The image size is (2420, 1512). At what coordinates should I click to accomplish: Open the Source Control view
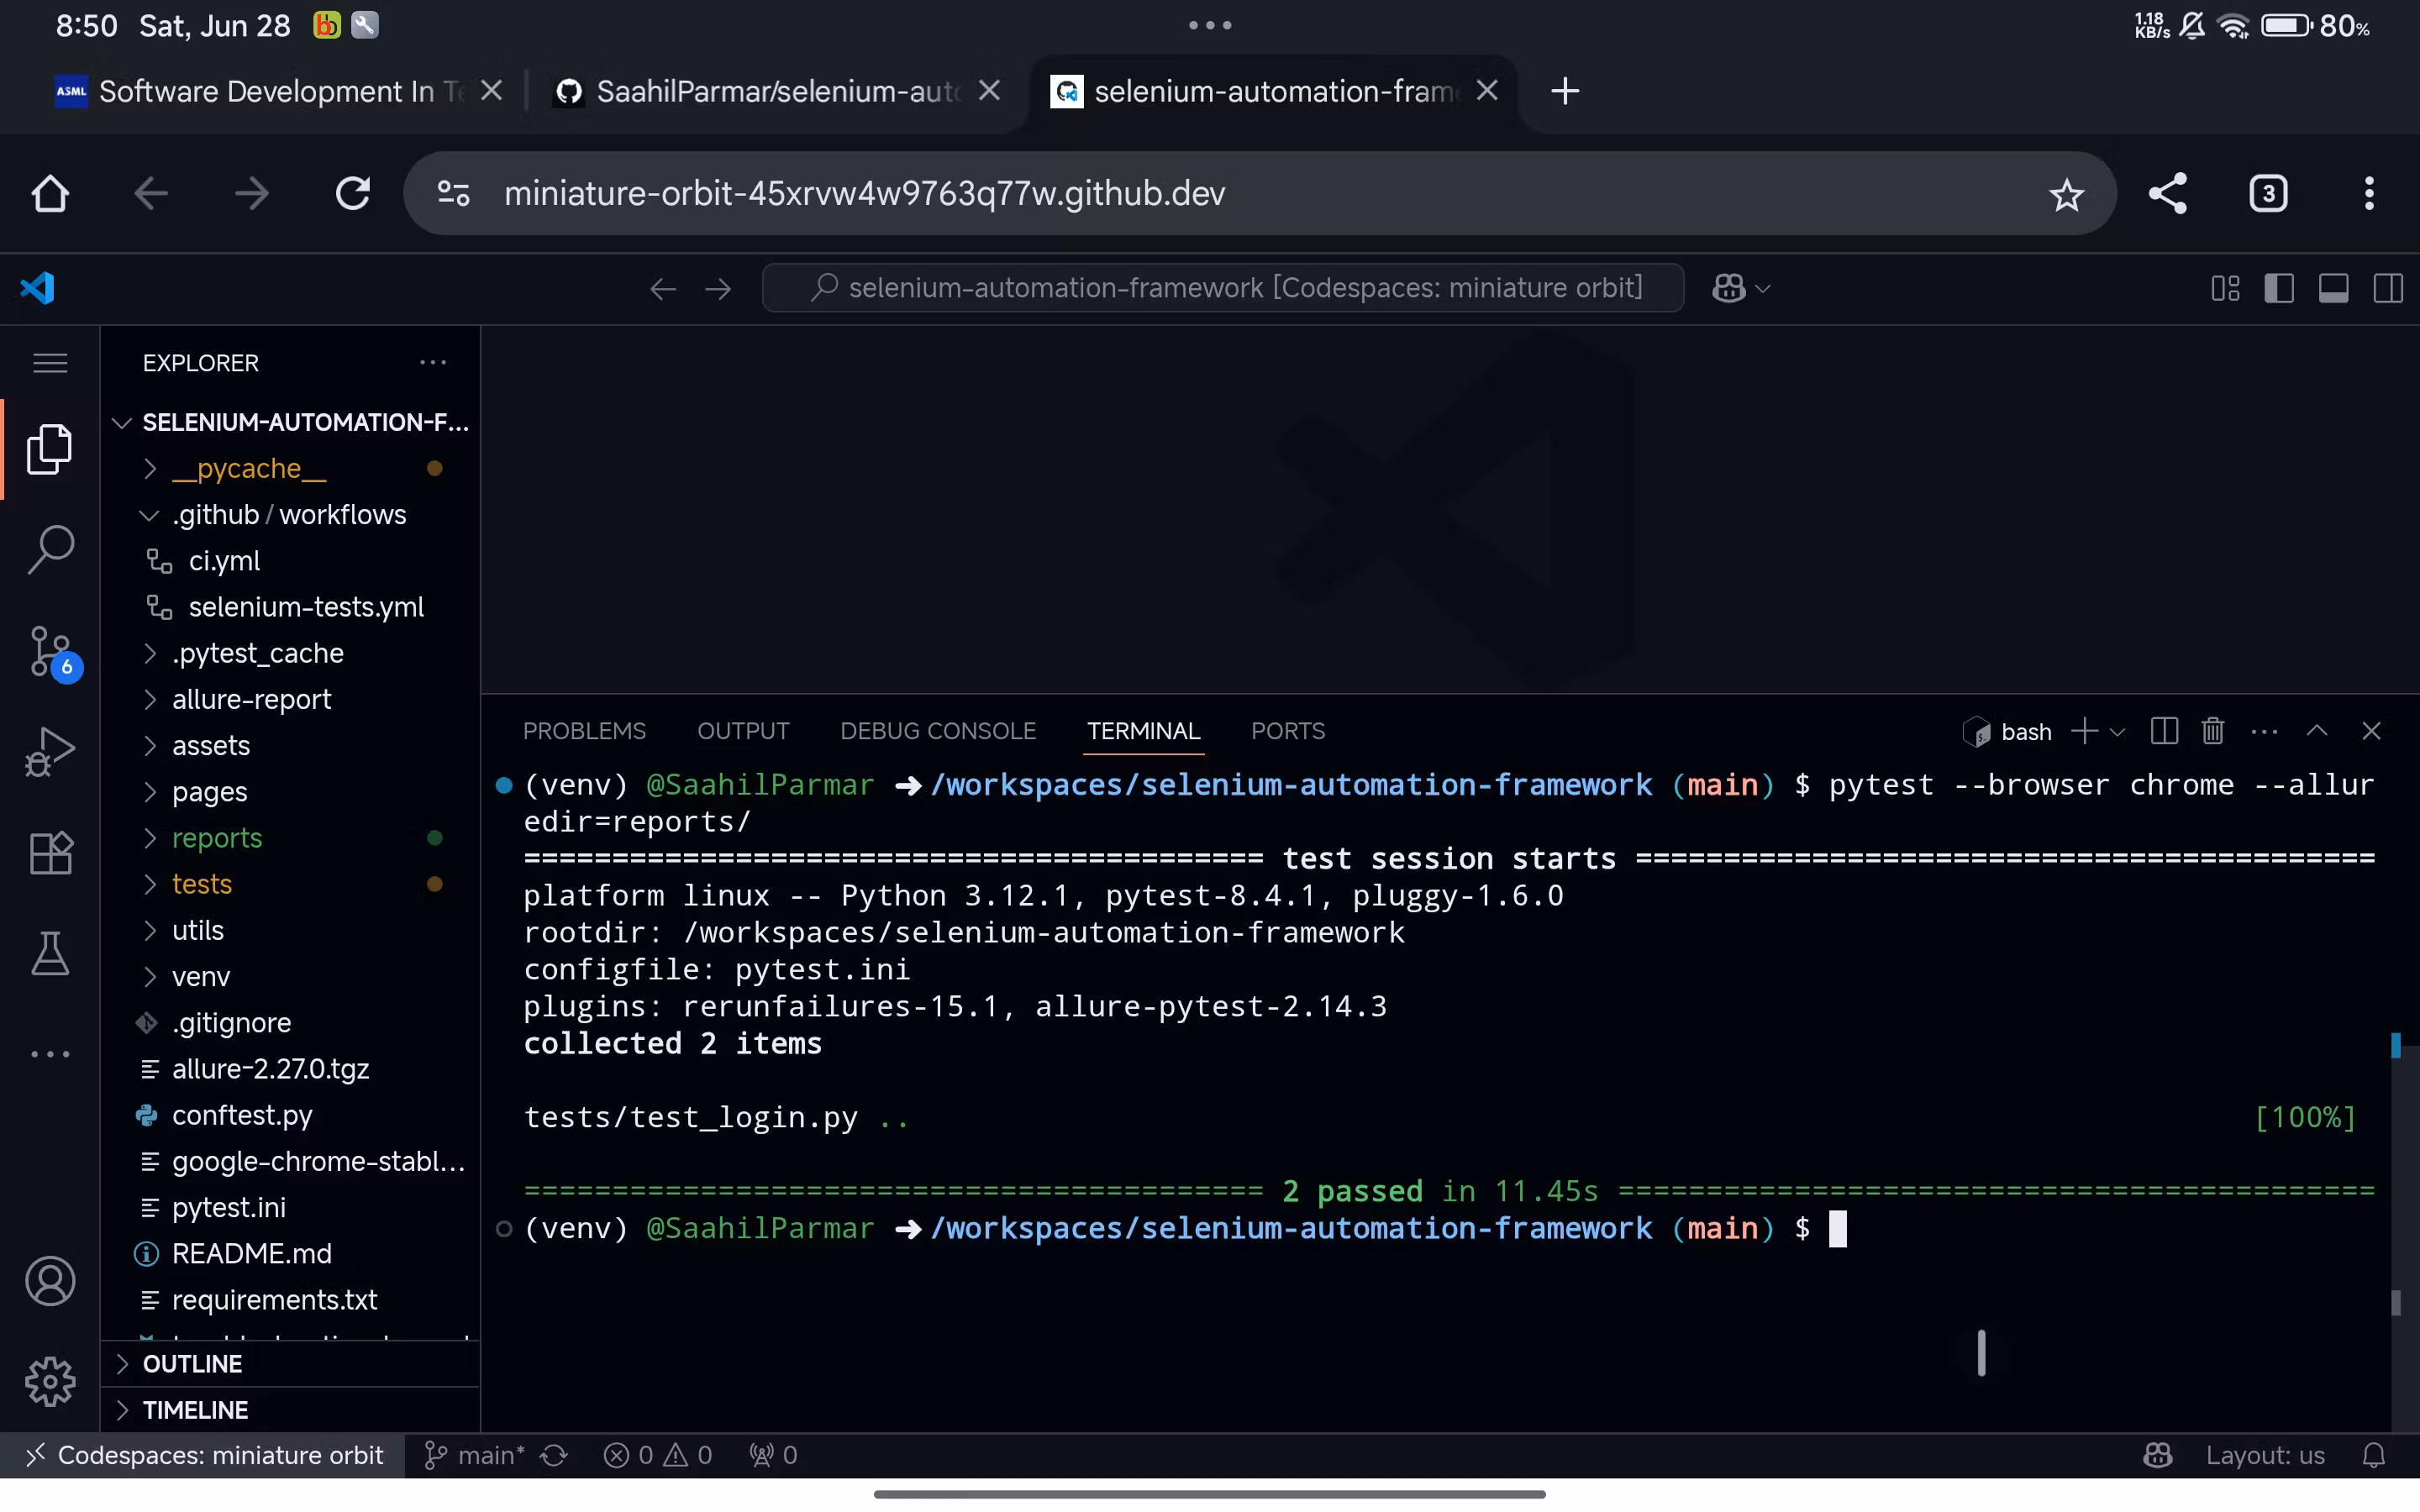50,652
